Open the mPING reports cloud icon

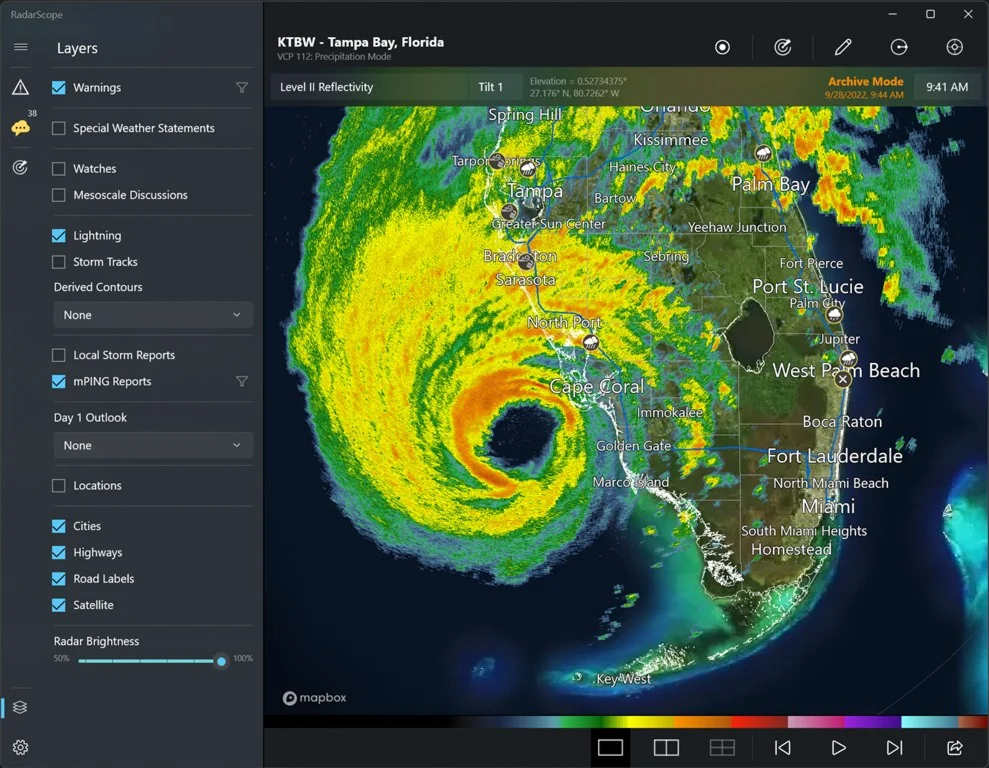pyautogui.click(x=20, y=128)
